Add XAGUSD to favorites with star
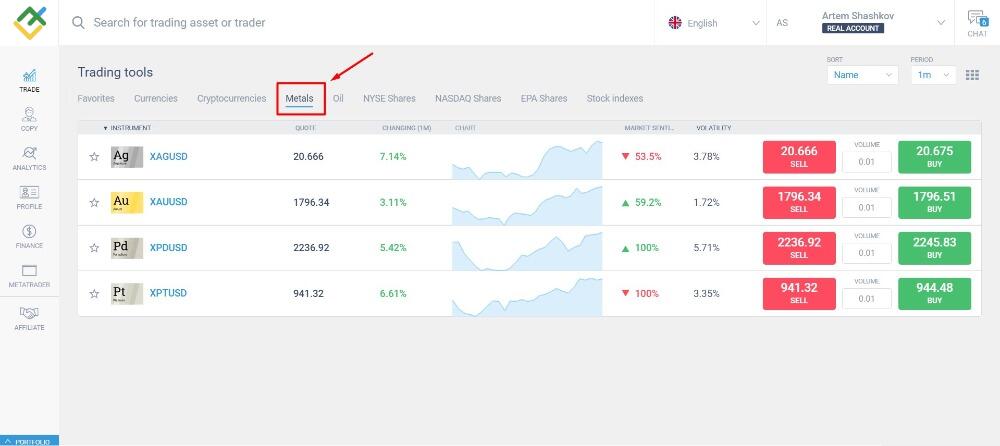 pyautogui.click(x=94, y=157)
